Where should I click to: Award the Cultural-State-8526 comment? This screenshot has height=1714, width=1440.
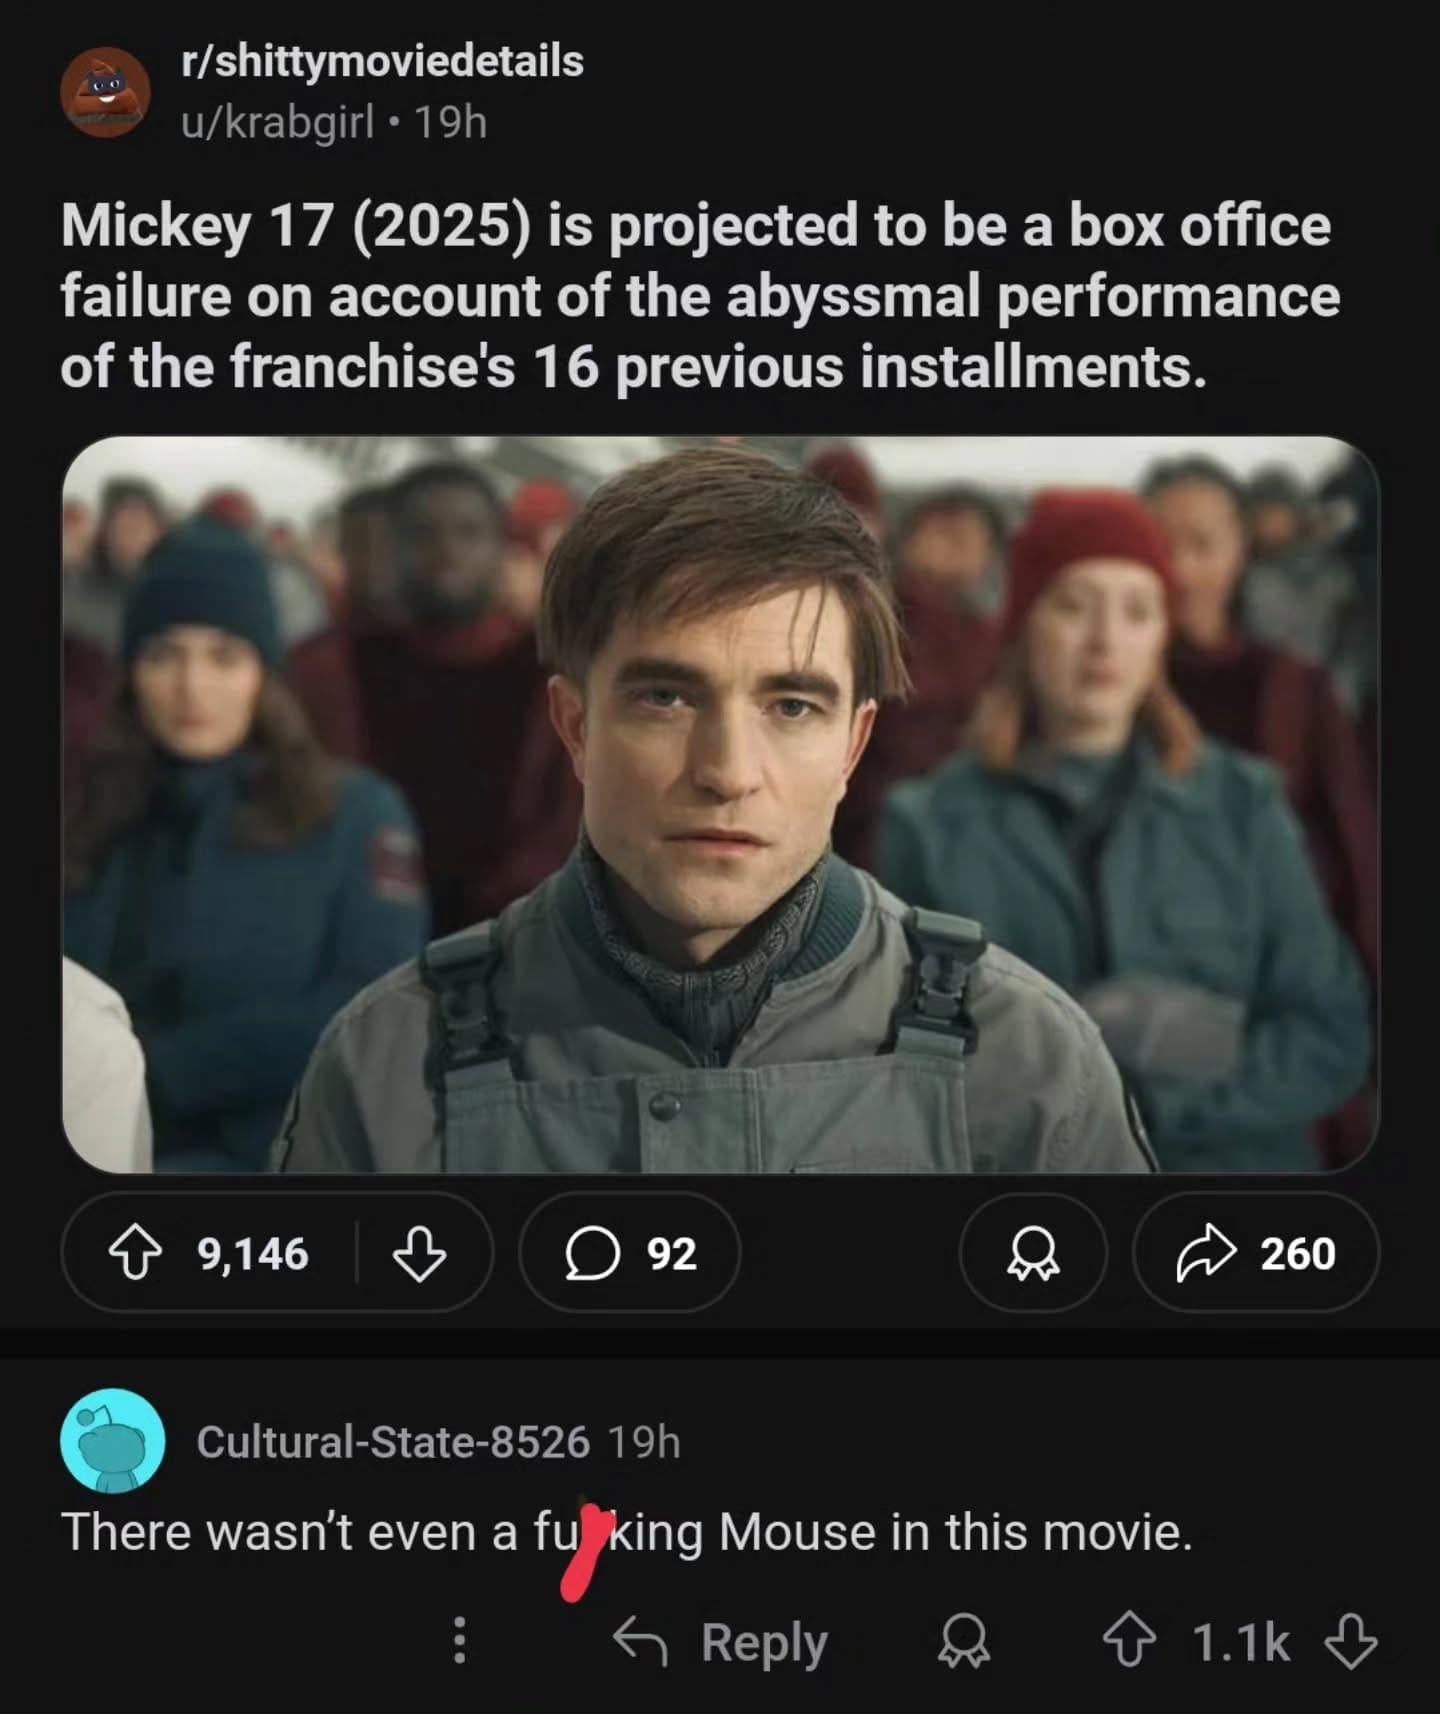(x=964, y=1642)
